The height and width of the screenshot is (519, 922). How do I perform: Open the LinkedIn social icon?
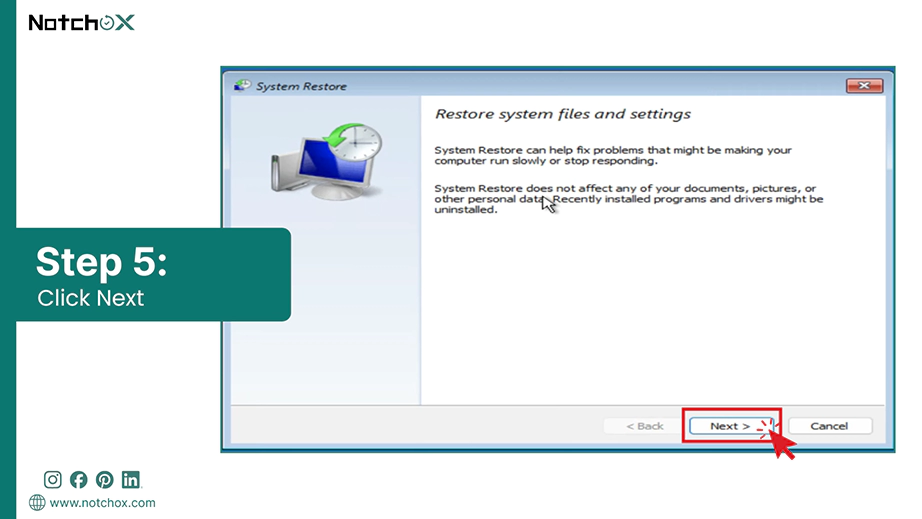(131, 480)
